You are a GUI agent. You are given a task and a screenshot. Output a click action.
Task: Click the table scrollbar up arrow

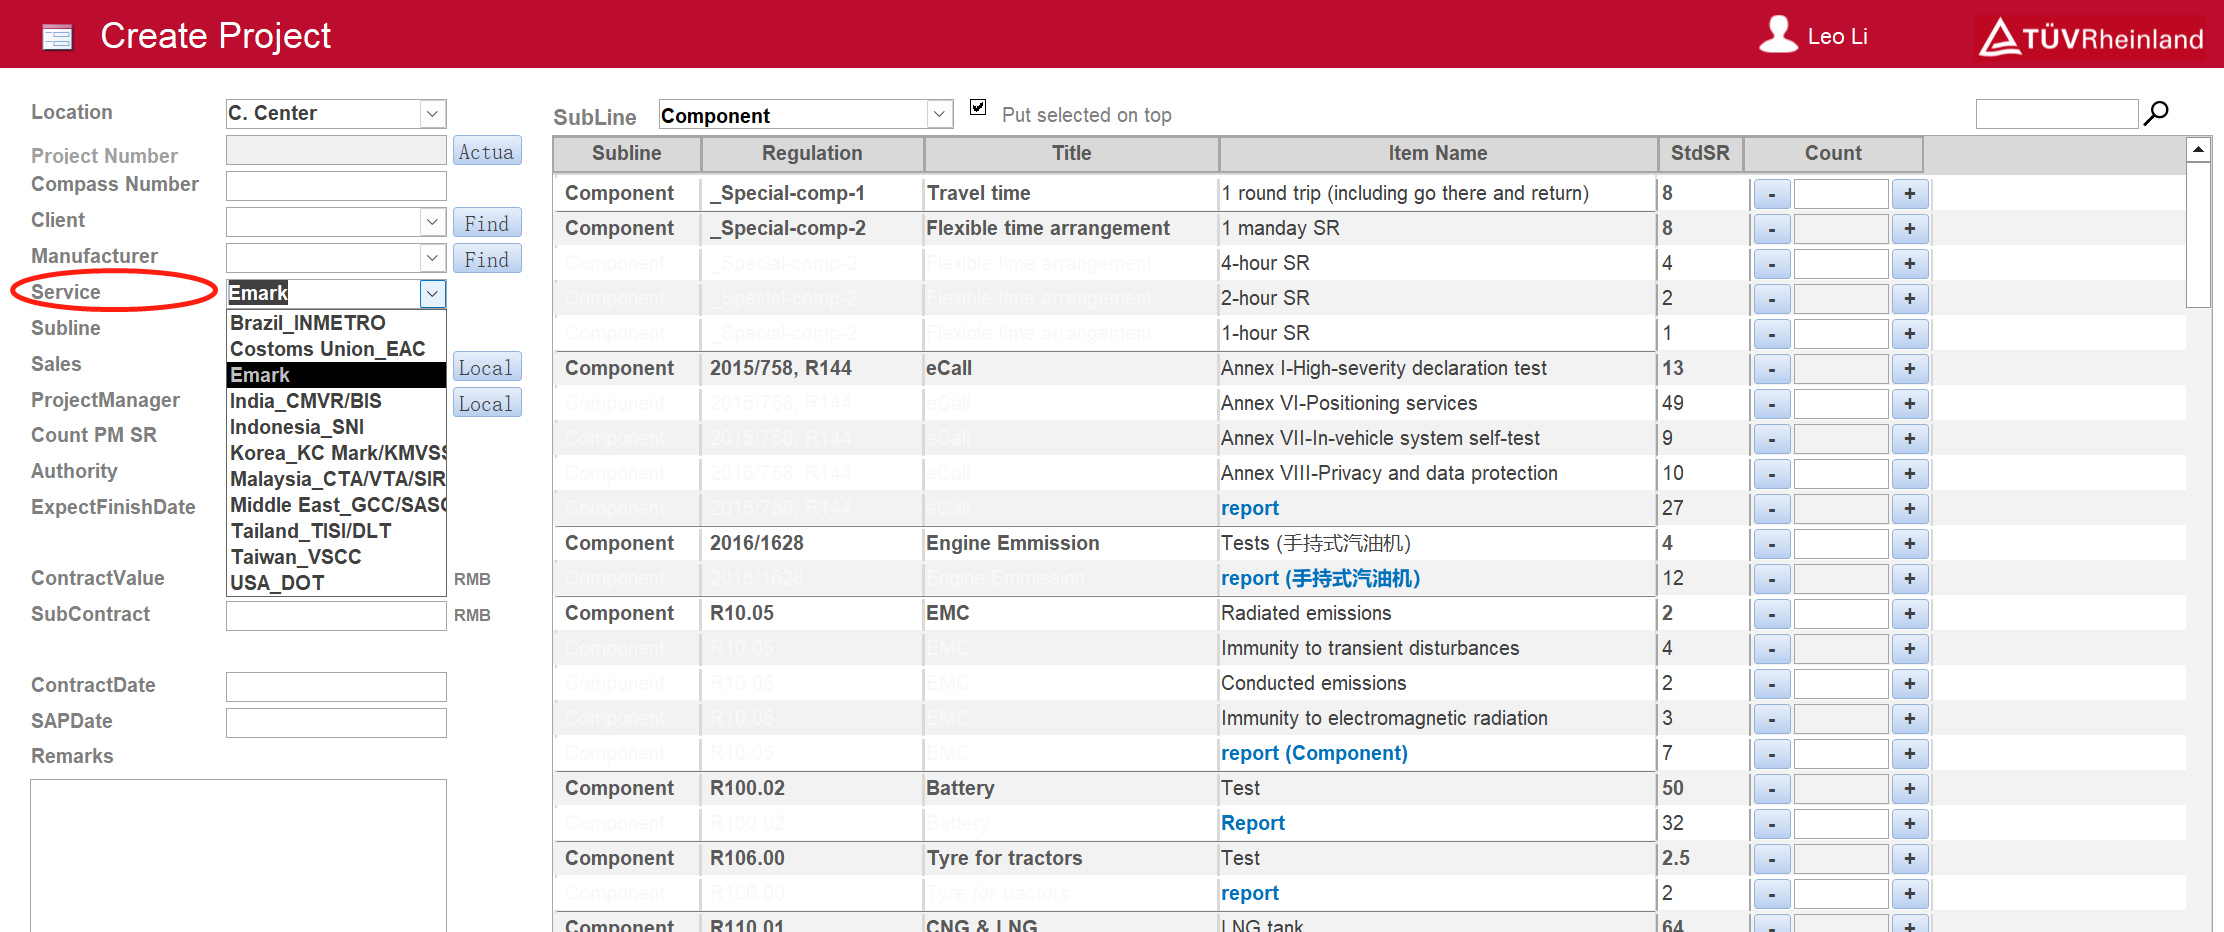(2198, 150)
